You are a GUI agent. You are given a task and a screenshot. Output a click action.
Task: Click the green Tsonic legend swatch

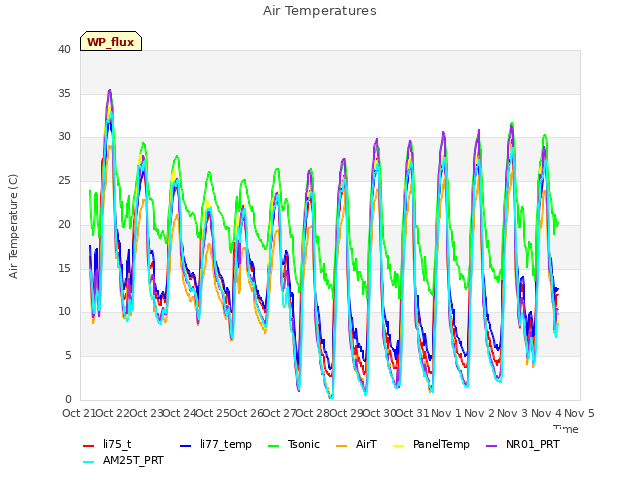coord(273,446)
